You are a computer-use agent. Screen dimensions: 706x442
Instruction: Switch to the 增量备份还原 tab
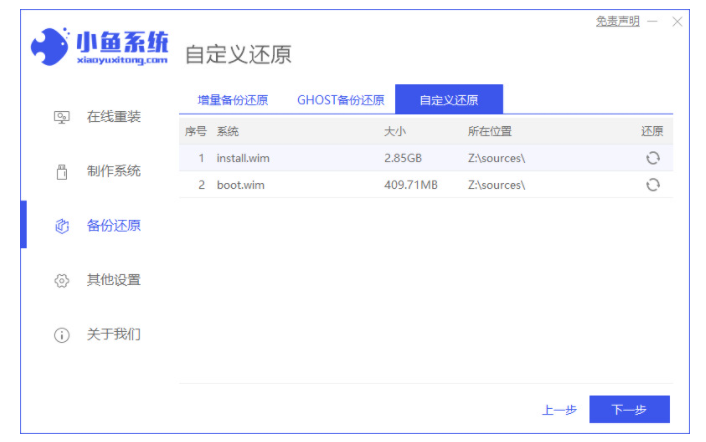tap(233, 100)
